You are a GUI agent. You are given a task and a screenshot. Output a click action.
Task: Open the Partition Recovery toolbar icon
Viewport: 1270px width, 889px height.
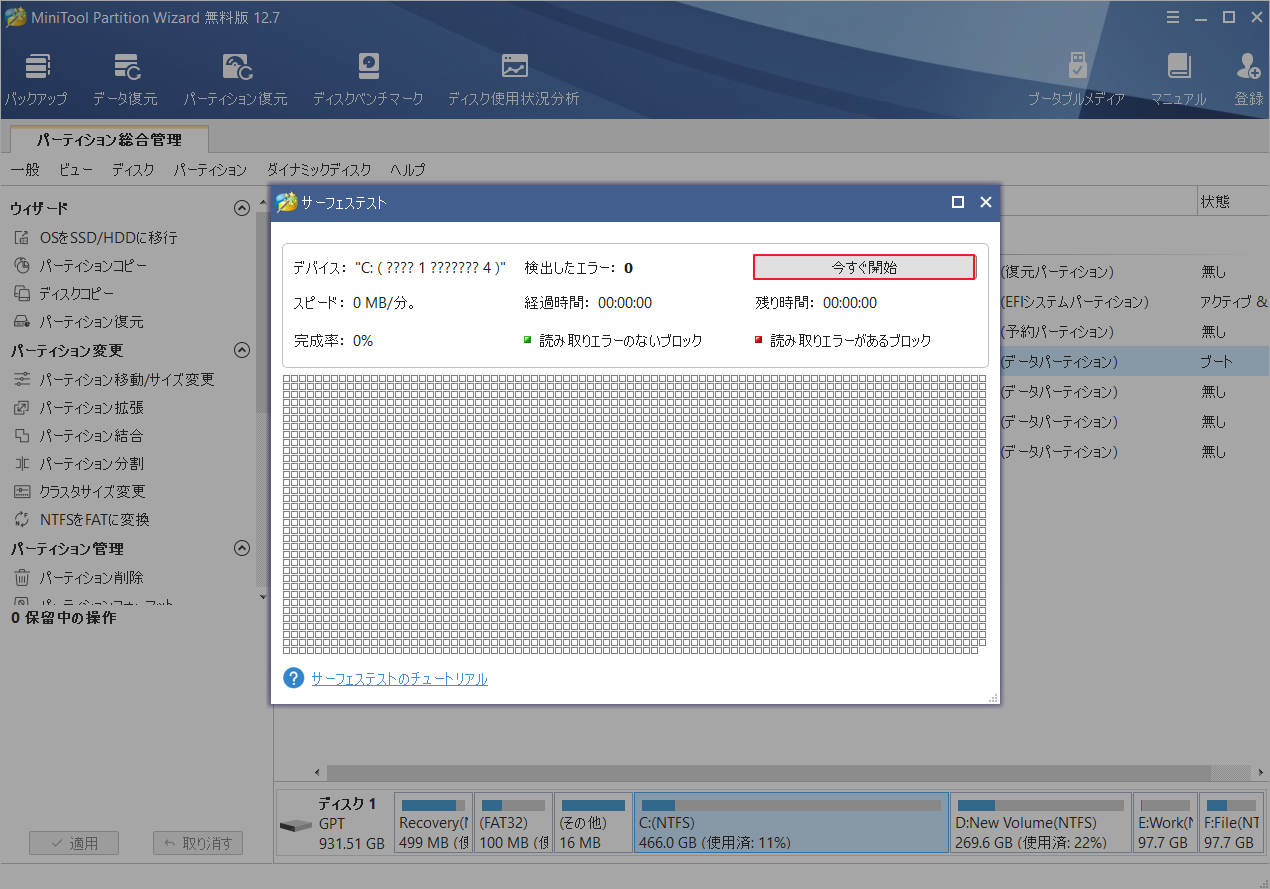(x=235, y=80)
